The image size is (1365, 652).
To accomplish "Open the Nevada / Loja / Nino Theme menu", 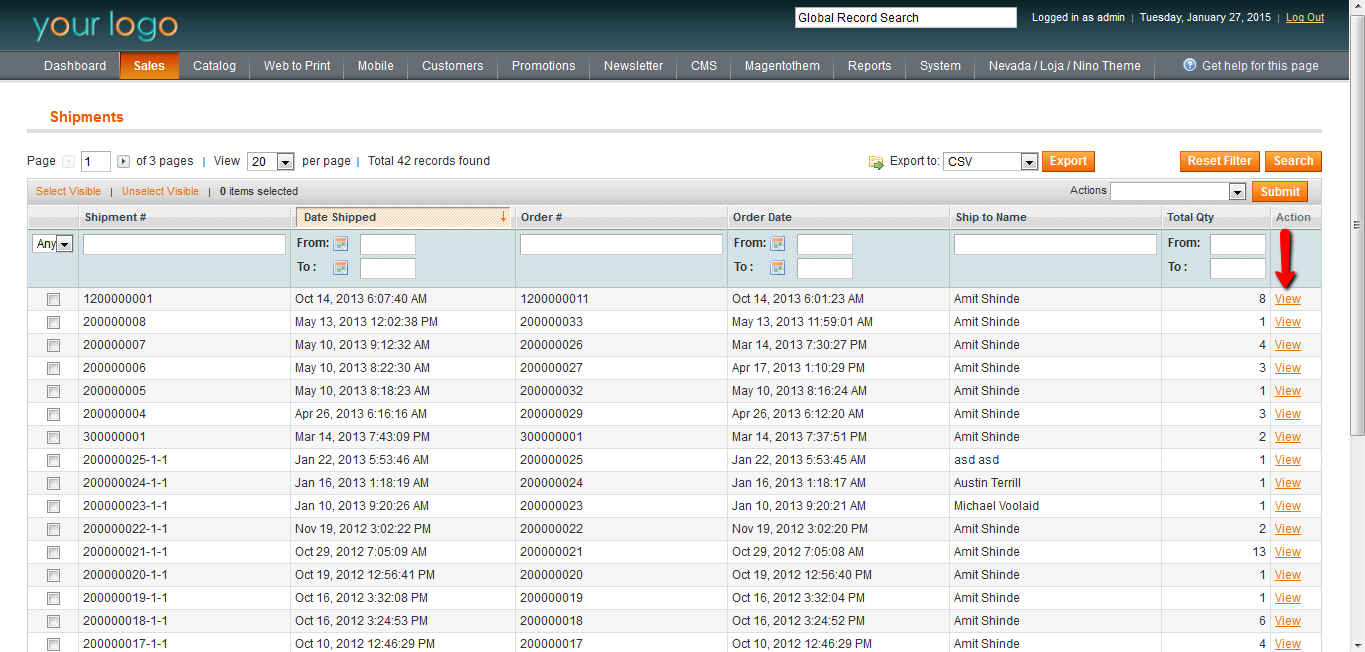I will 1065,66.
